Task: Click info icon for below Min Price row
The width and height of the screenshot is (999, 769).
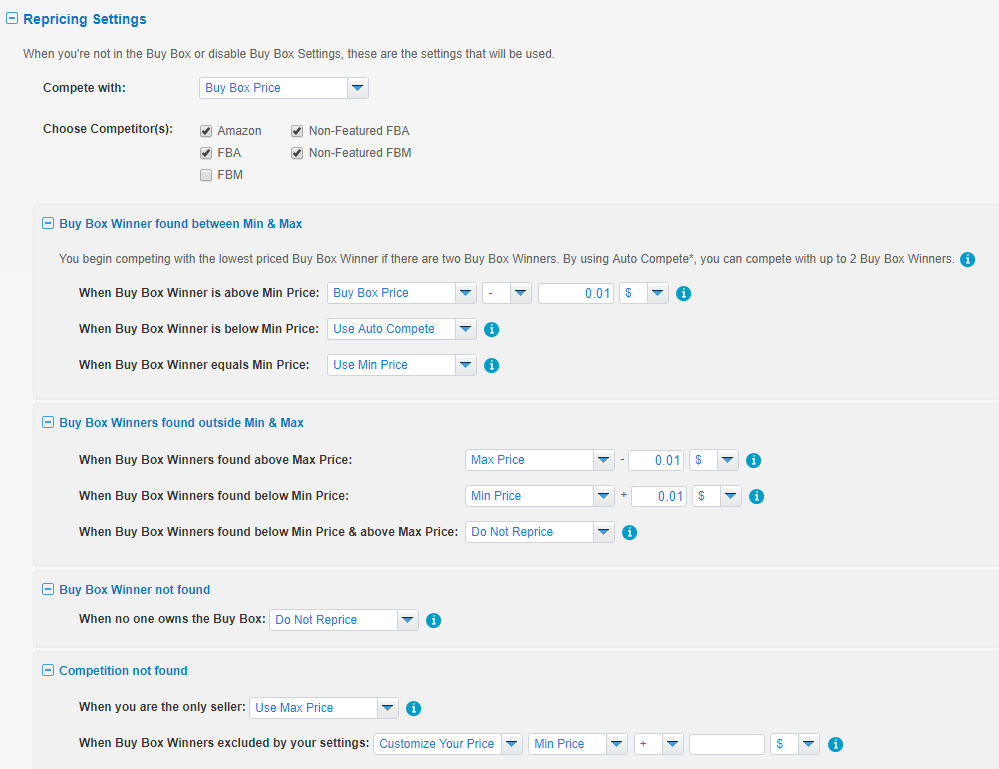Action: 491,329
